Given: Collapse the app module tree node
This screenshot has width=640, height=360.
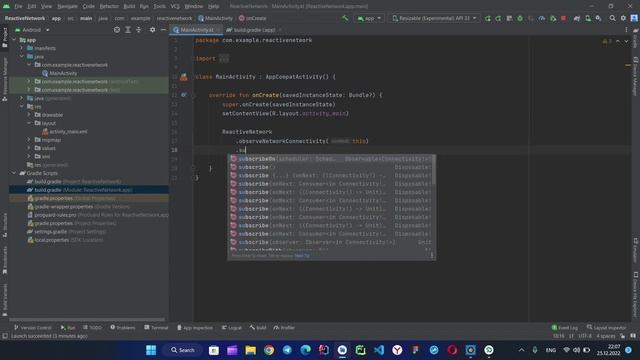Looking at the screenshot, I should click(14, 40).
